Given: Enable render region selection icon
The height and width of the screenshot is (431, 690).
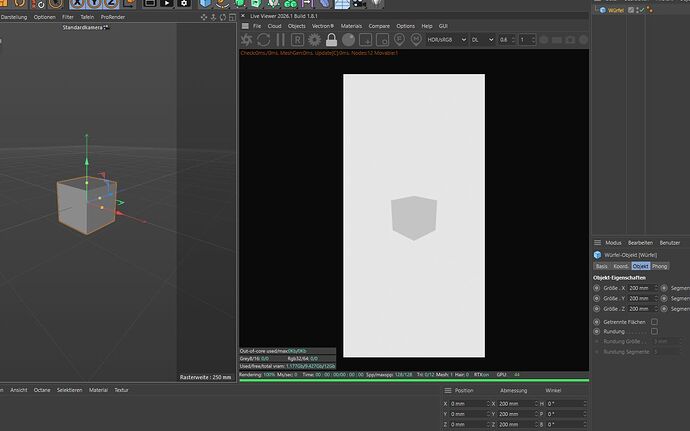Looking at the screenshot, I should 365,40.
